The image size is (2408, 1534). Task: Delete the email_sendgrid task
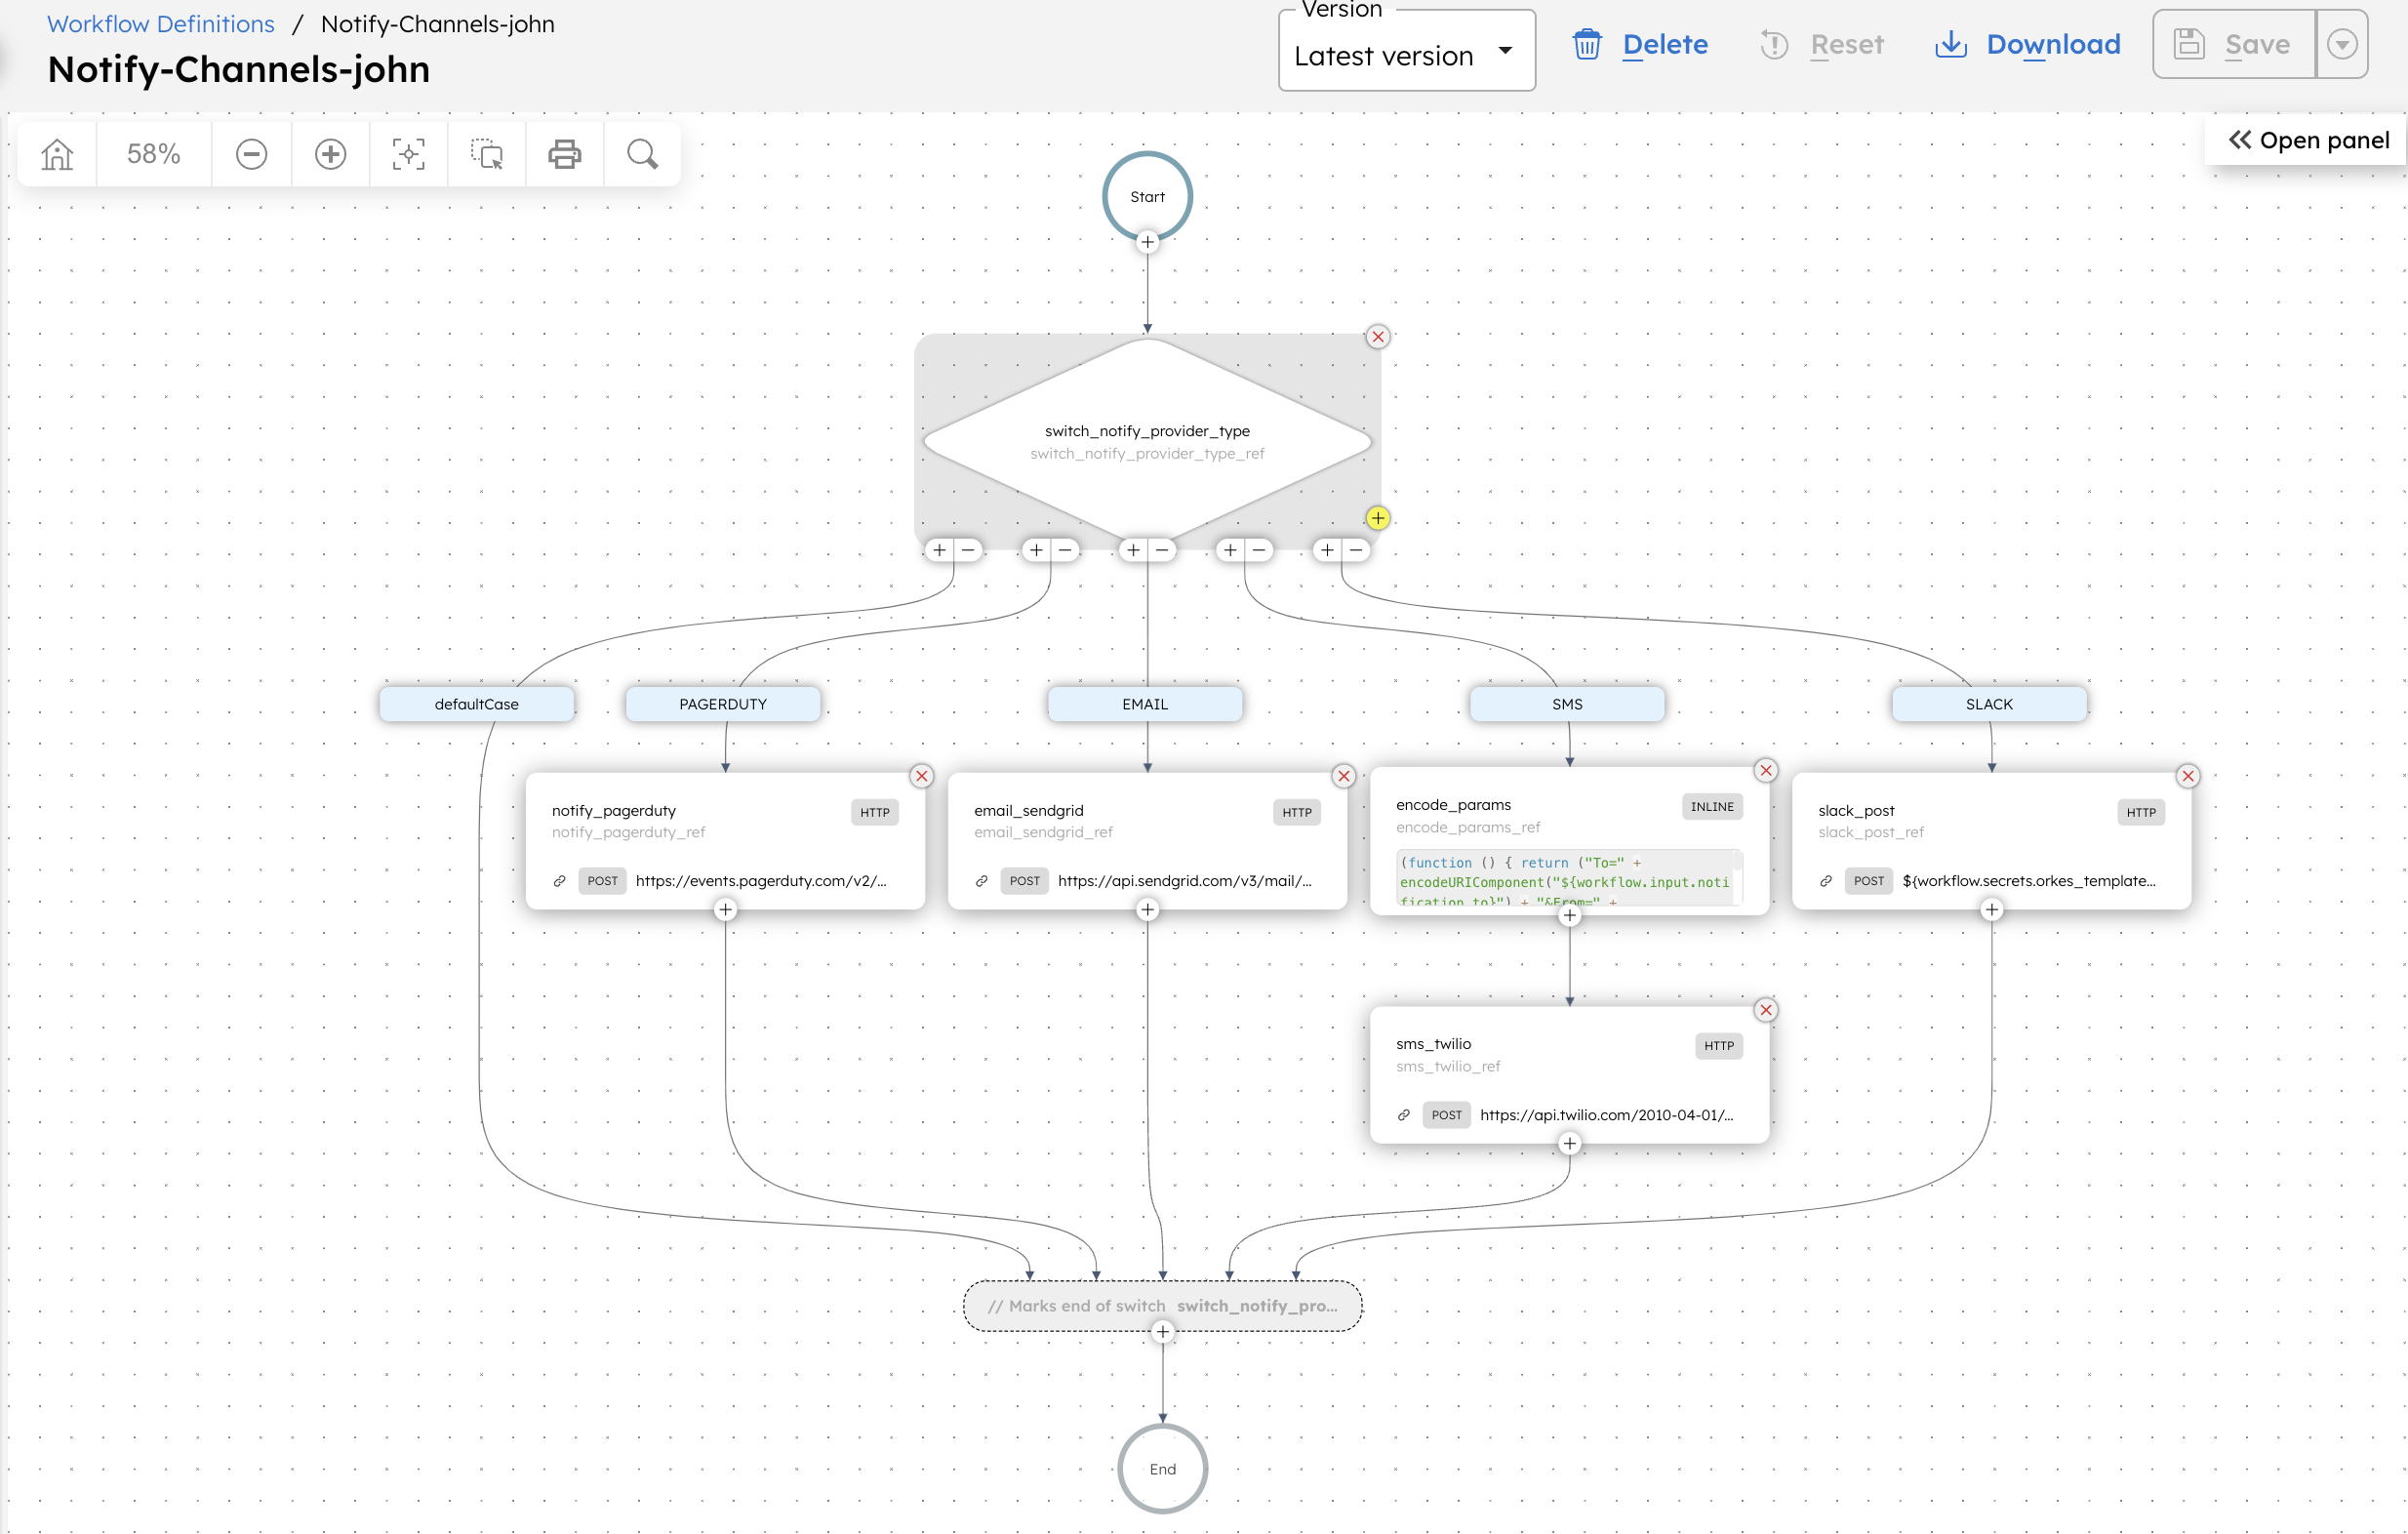pyautogui.click(x=1343, y=776)
